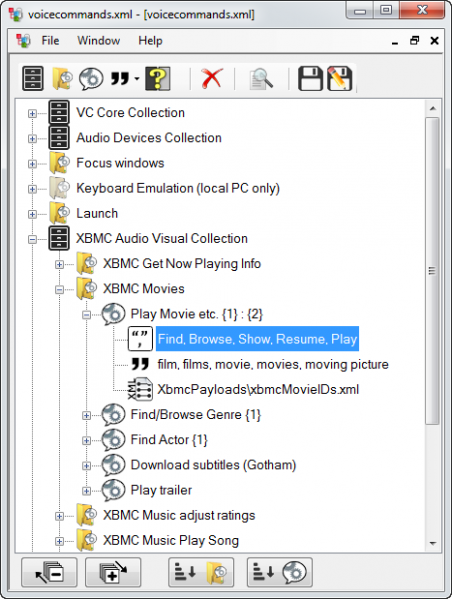452x599 pixels.
Task: Click Focus windows folder icon
Action: [x=60, y=162]
